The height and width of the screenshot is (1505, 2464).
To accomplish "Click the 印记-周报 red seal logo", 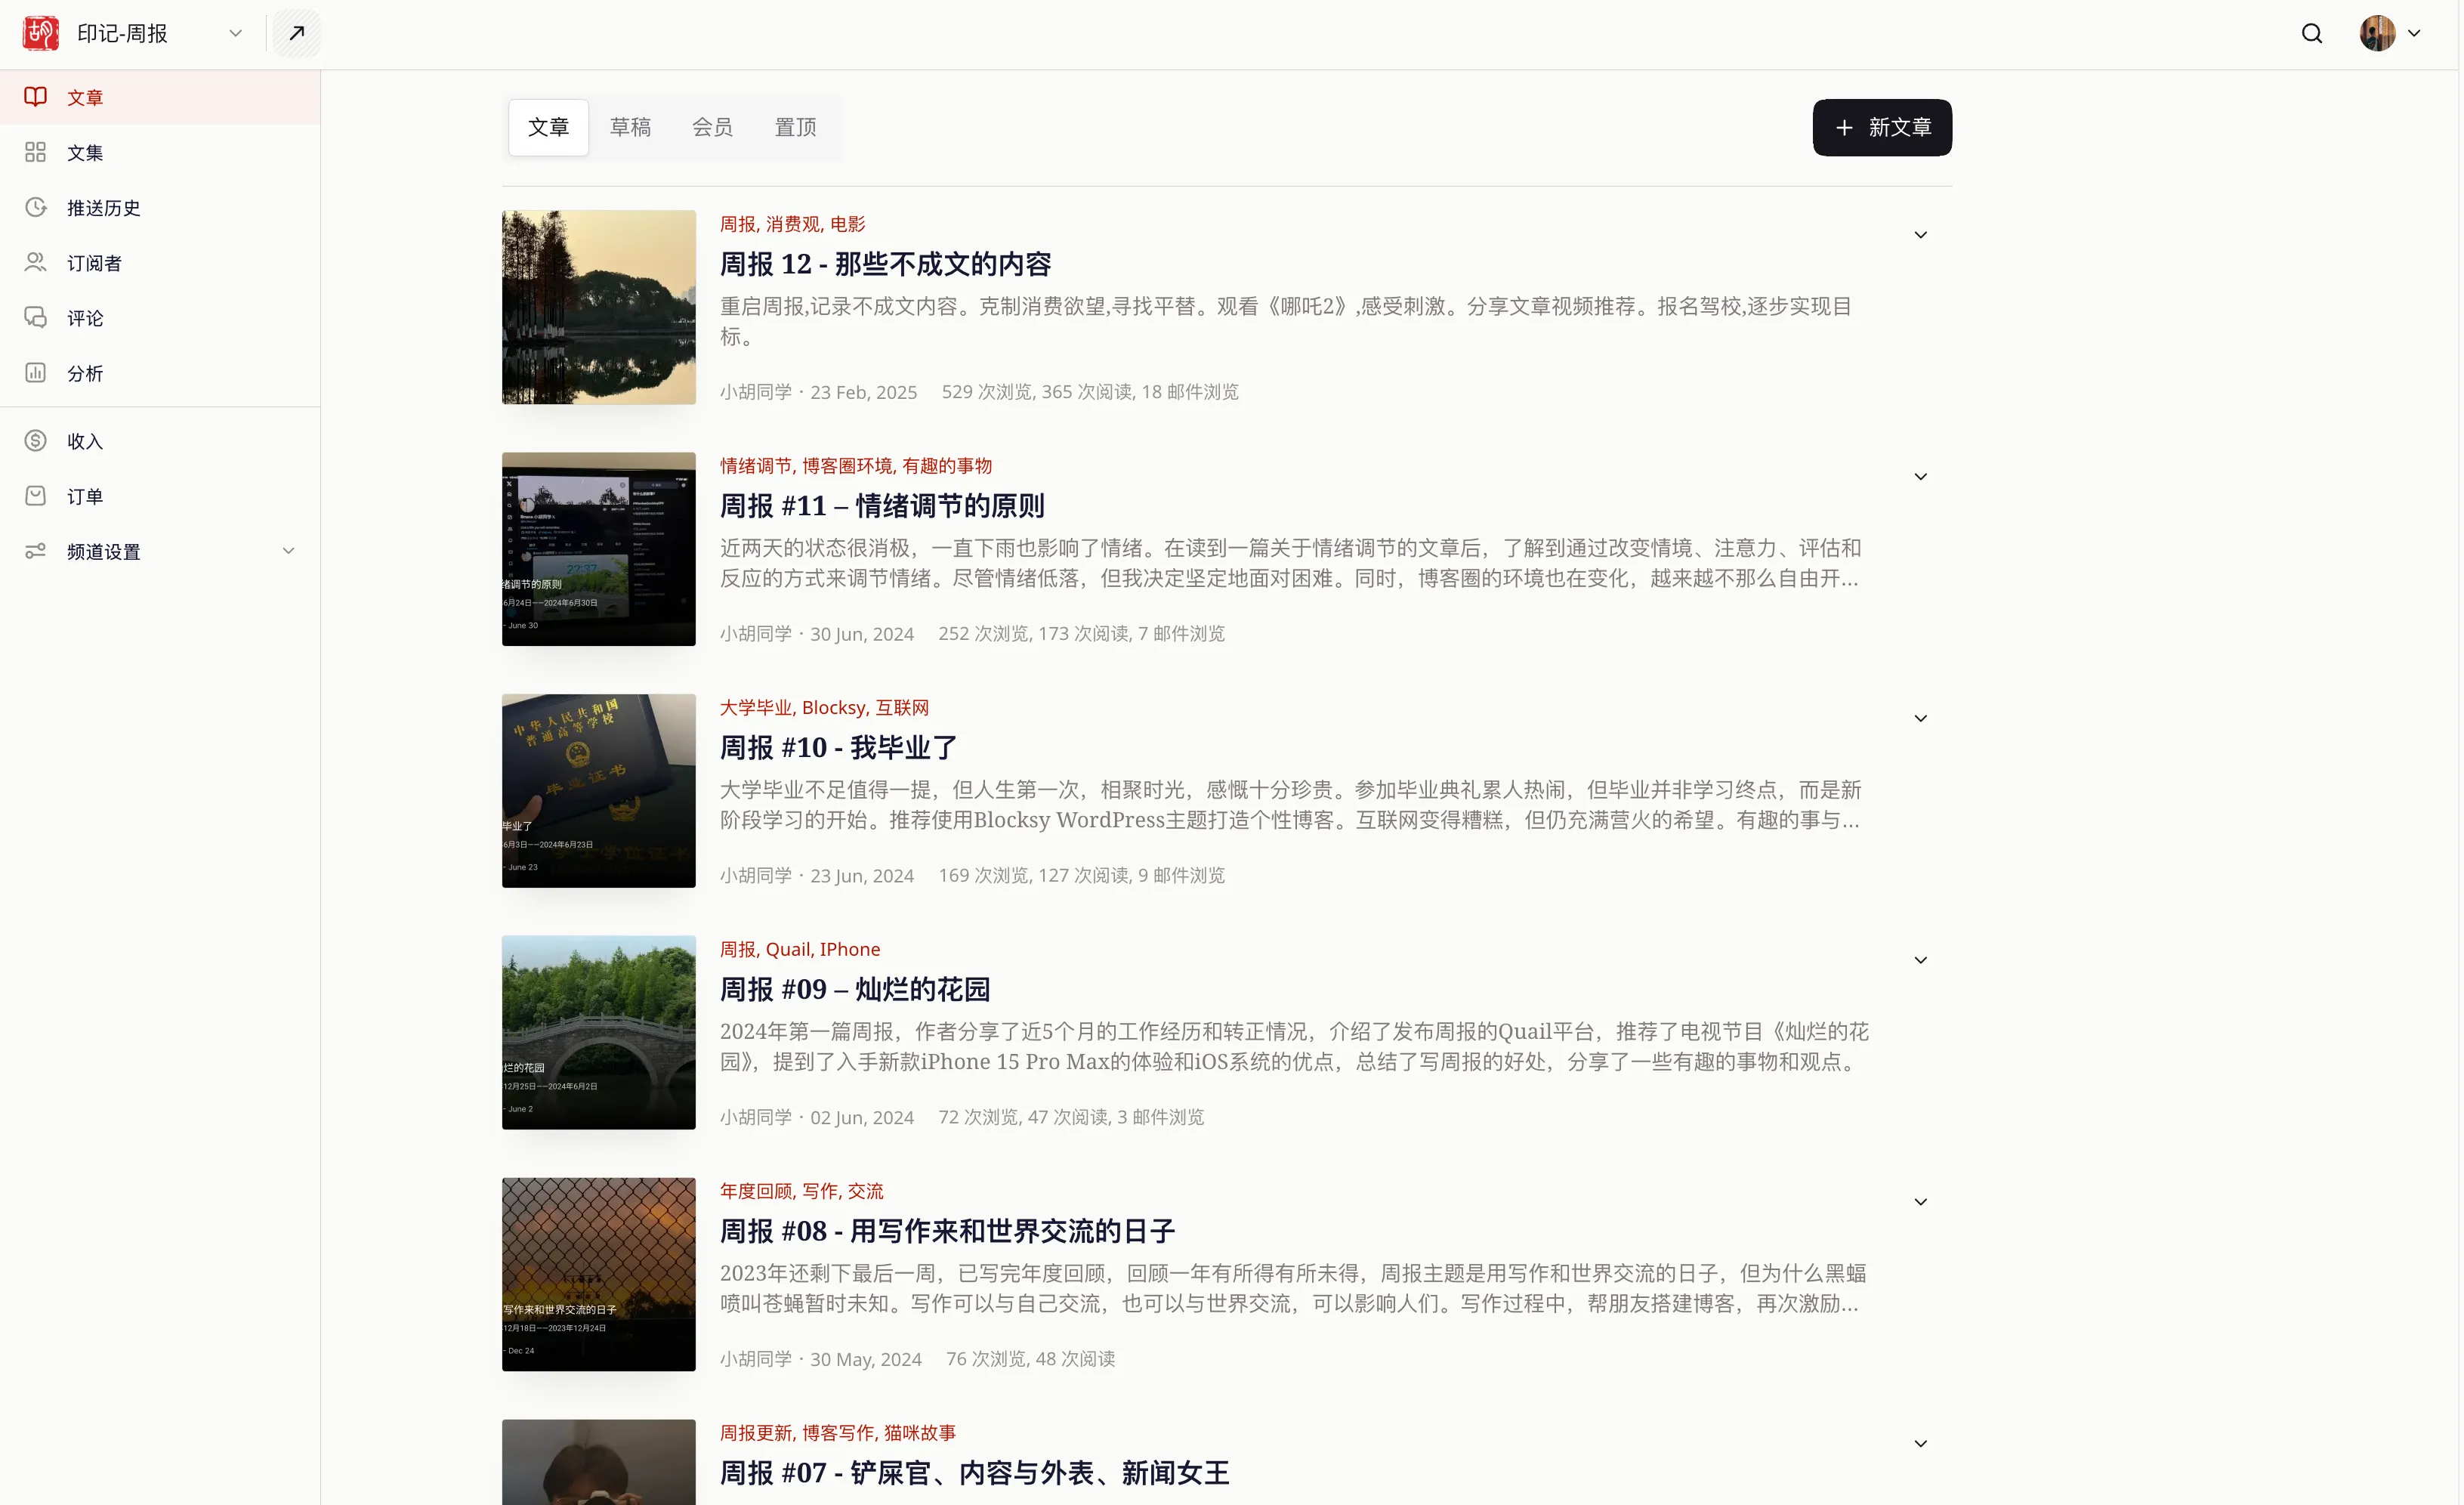I will coord(41,33).
